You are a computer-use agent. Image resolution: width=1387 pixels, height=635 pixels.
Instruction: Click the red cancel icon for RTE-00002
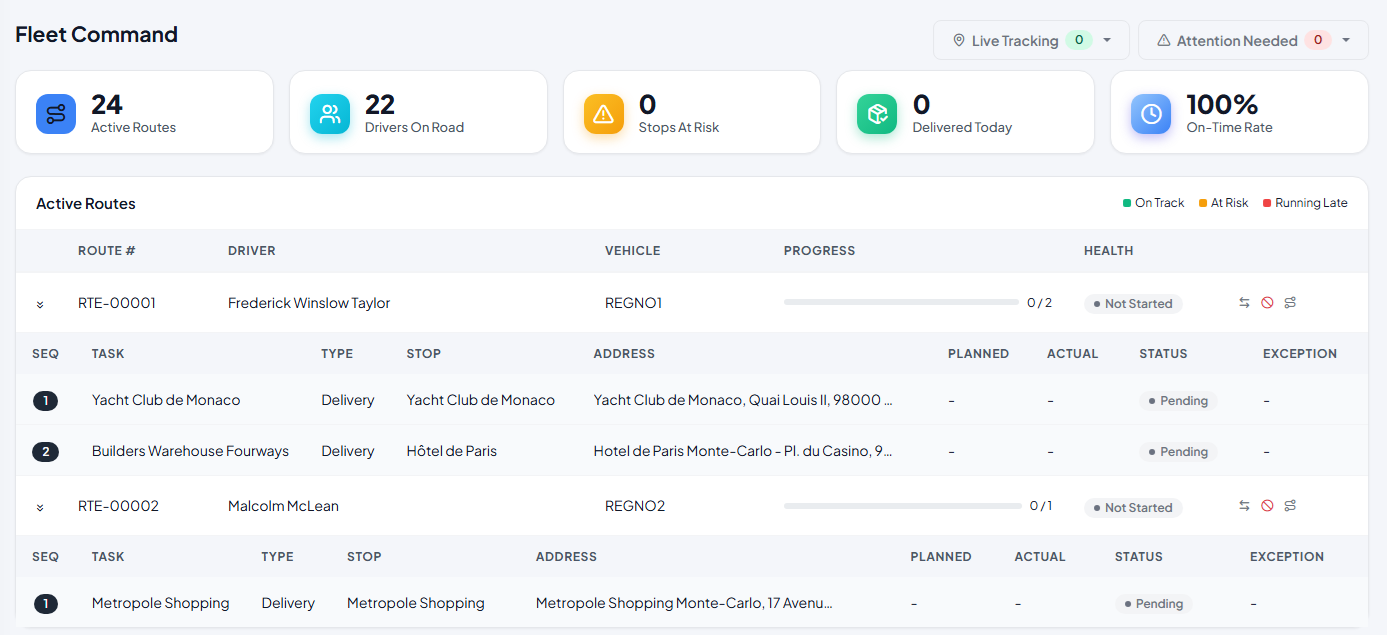pyautogui.click(x=1267, y=506)
